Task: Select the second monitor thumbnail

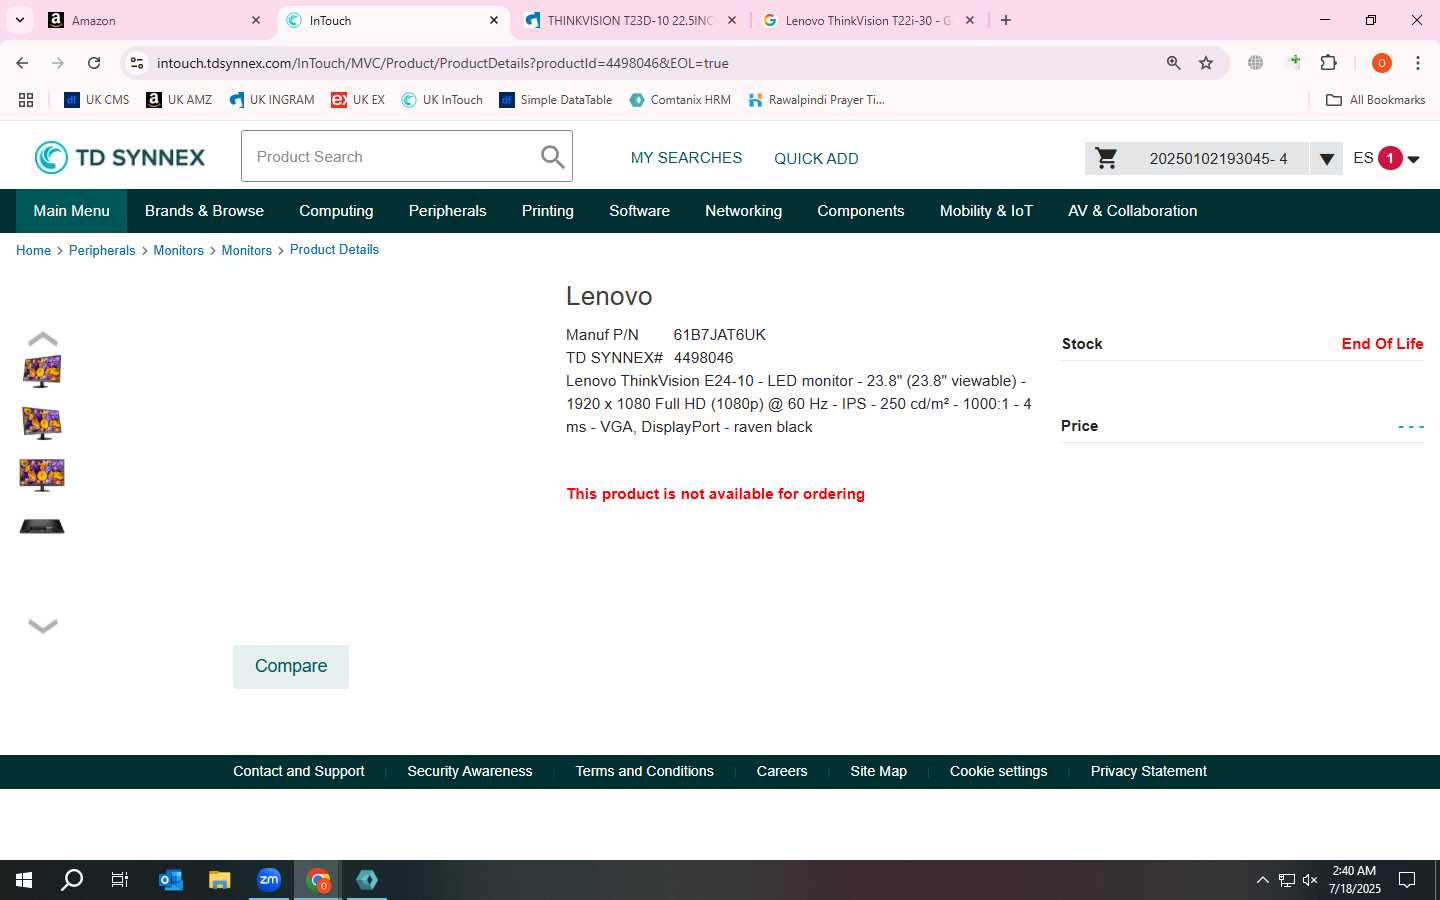Action: pos(42,423)
